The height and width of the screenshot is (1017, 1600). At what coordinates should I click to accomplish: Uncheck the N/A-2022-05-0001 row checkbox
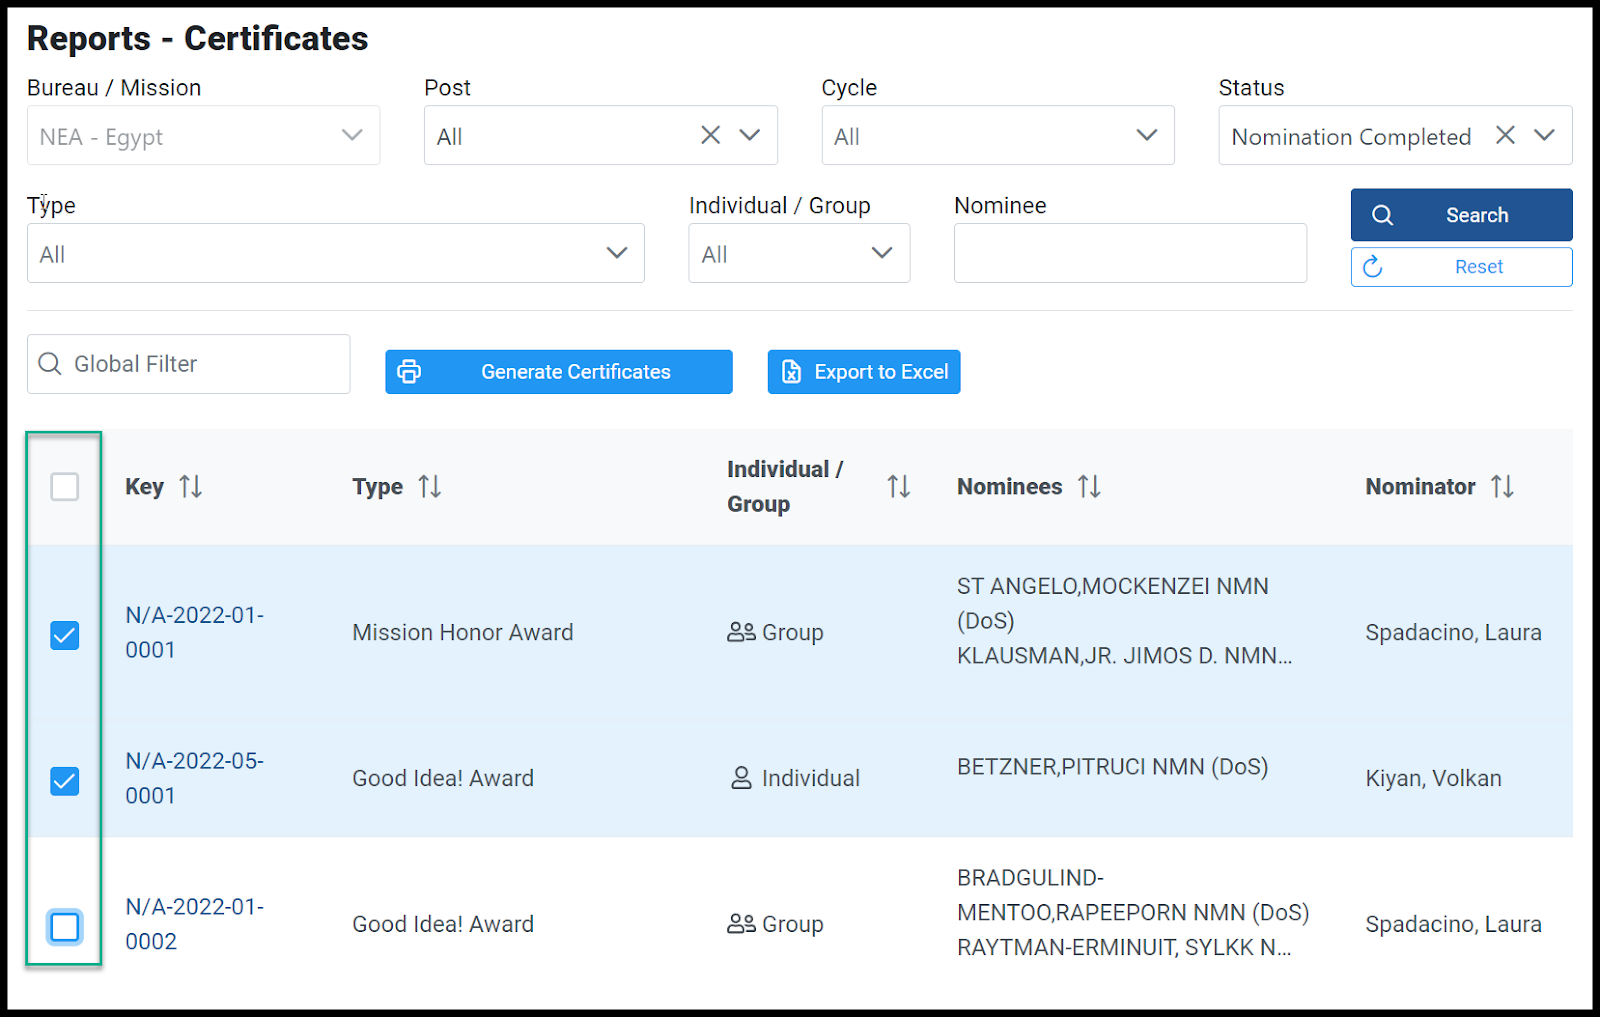[65, 781]
